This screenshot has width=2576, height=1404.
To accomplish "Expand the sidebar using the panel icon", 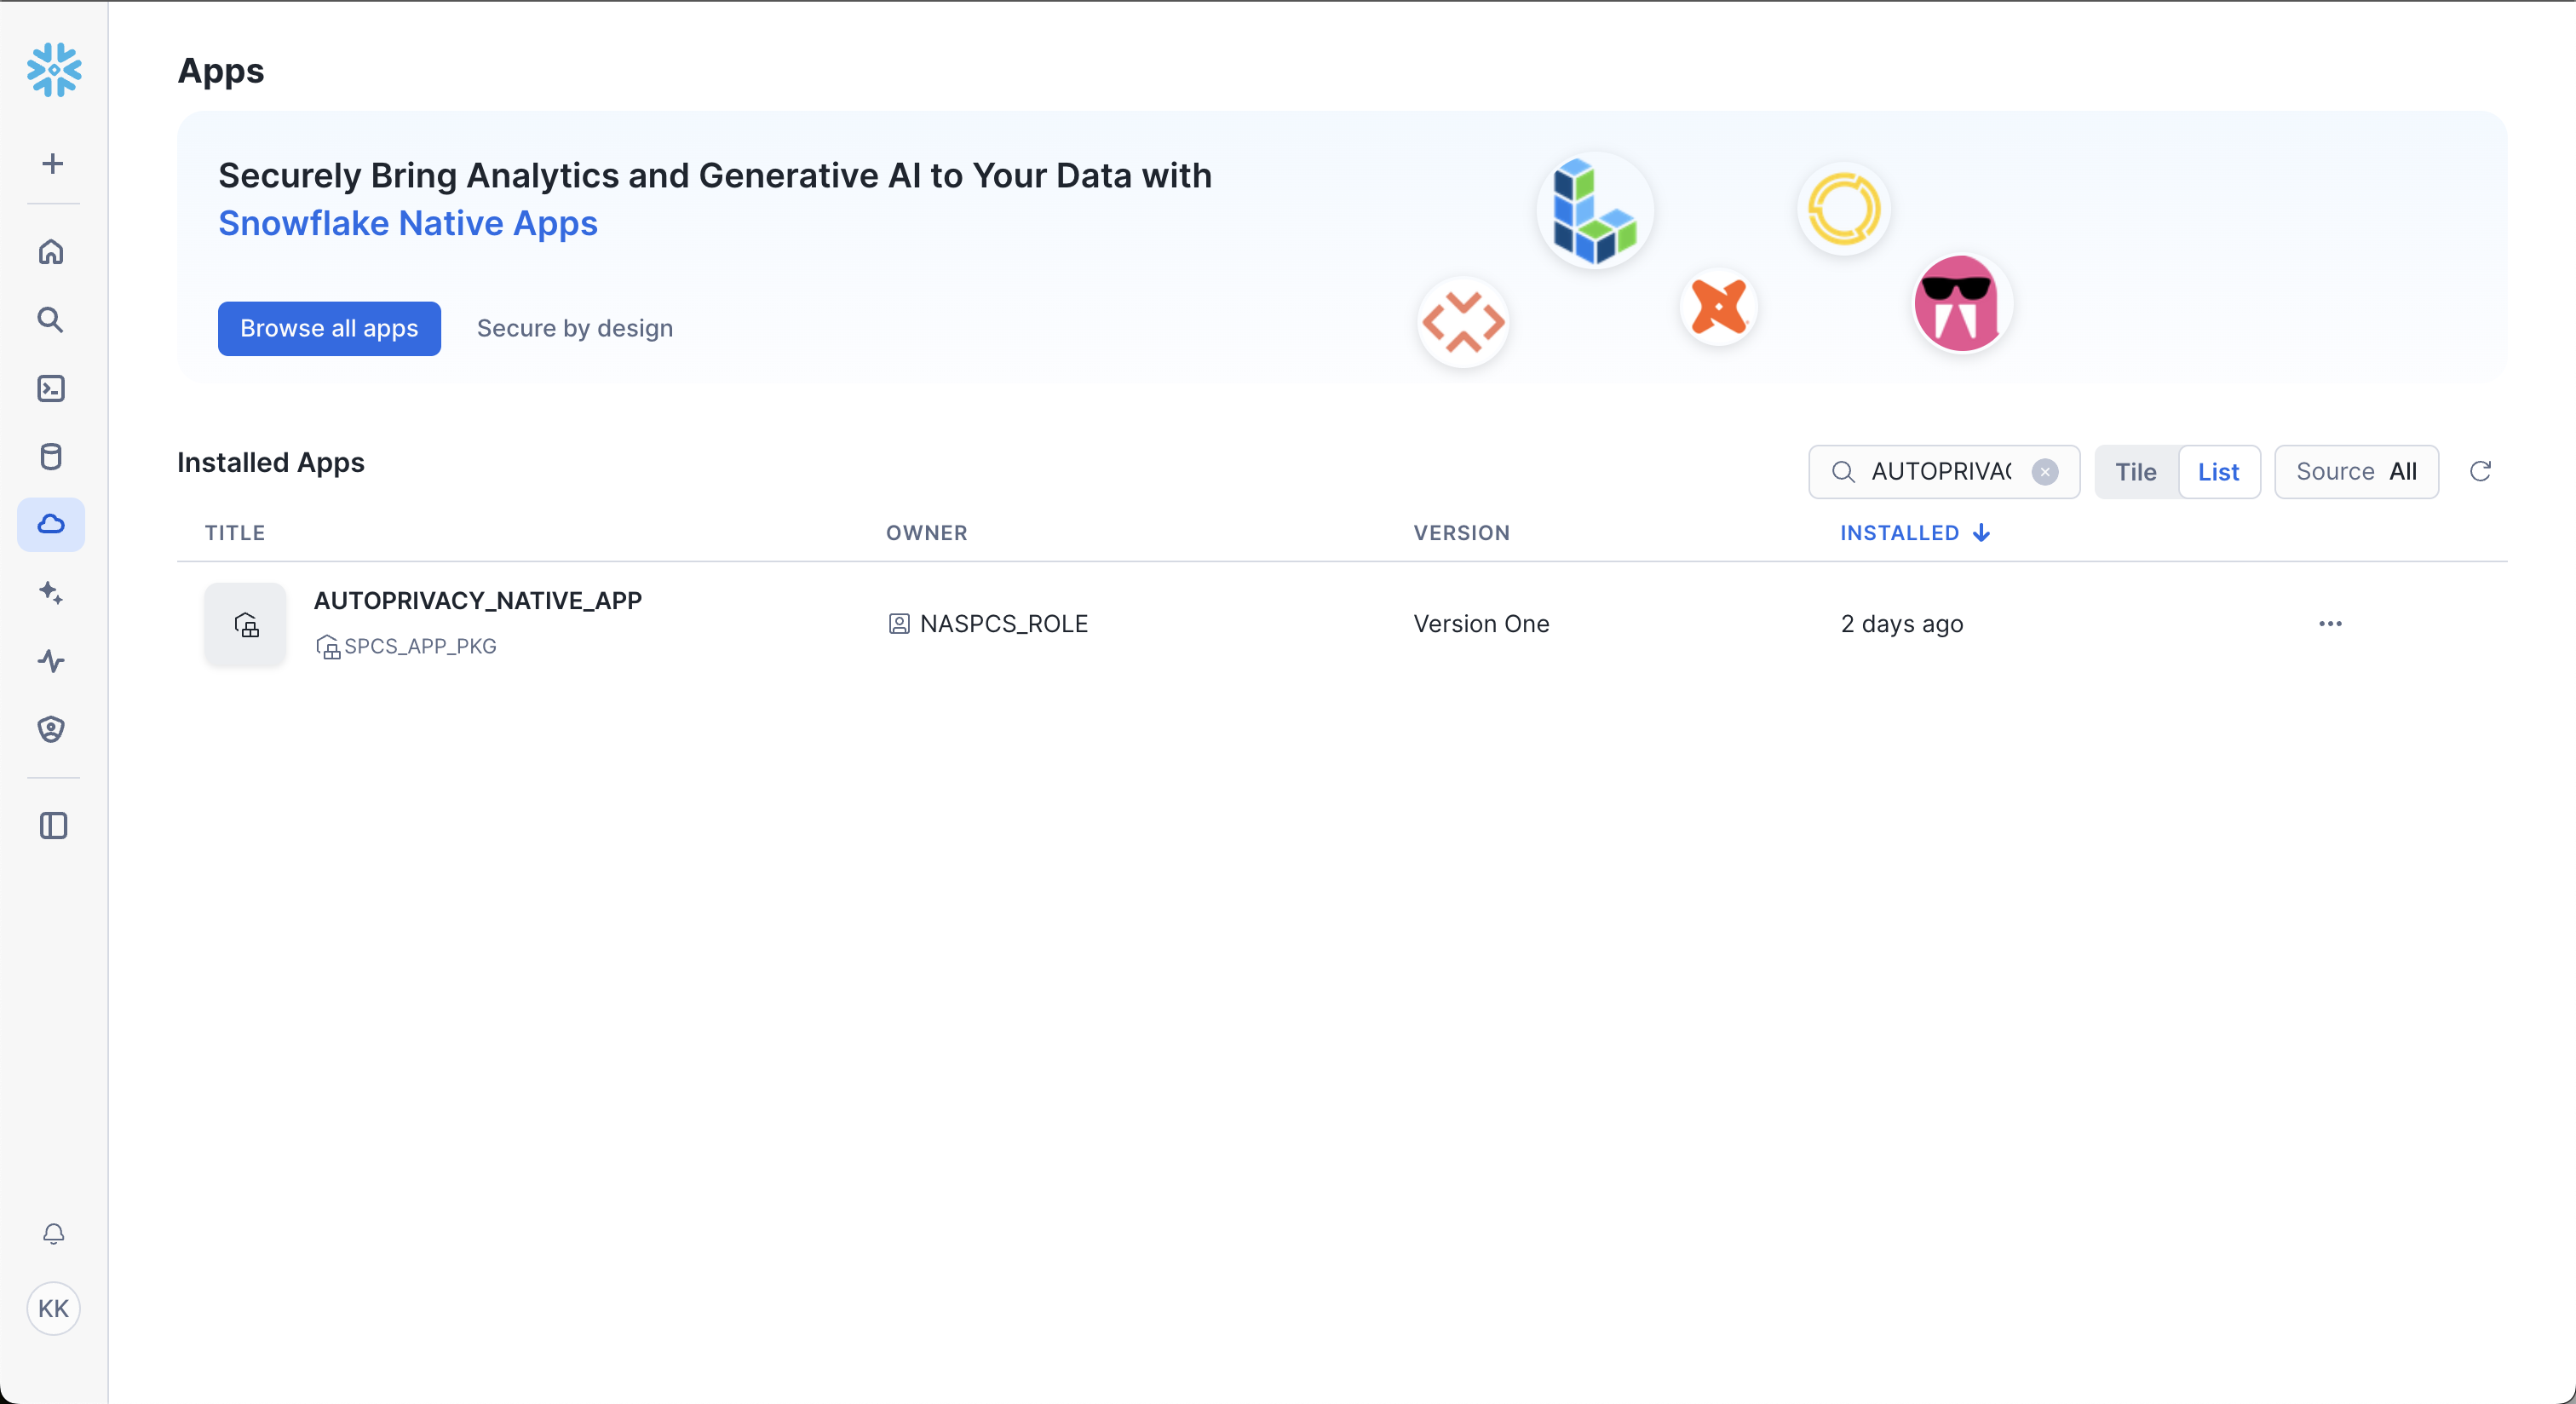I will click(53, 825).
